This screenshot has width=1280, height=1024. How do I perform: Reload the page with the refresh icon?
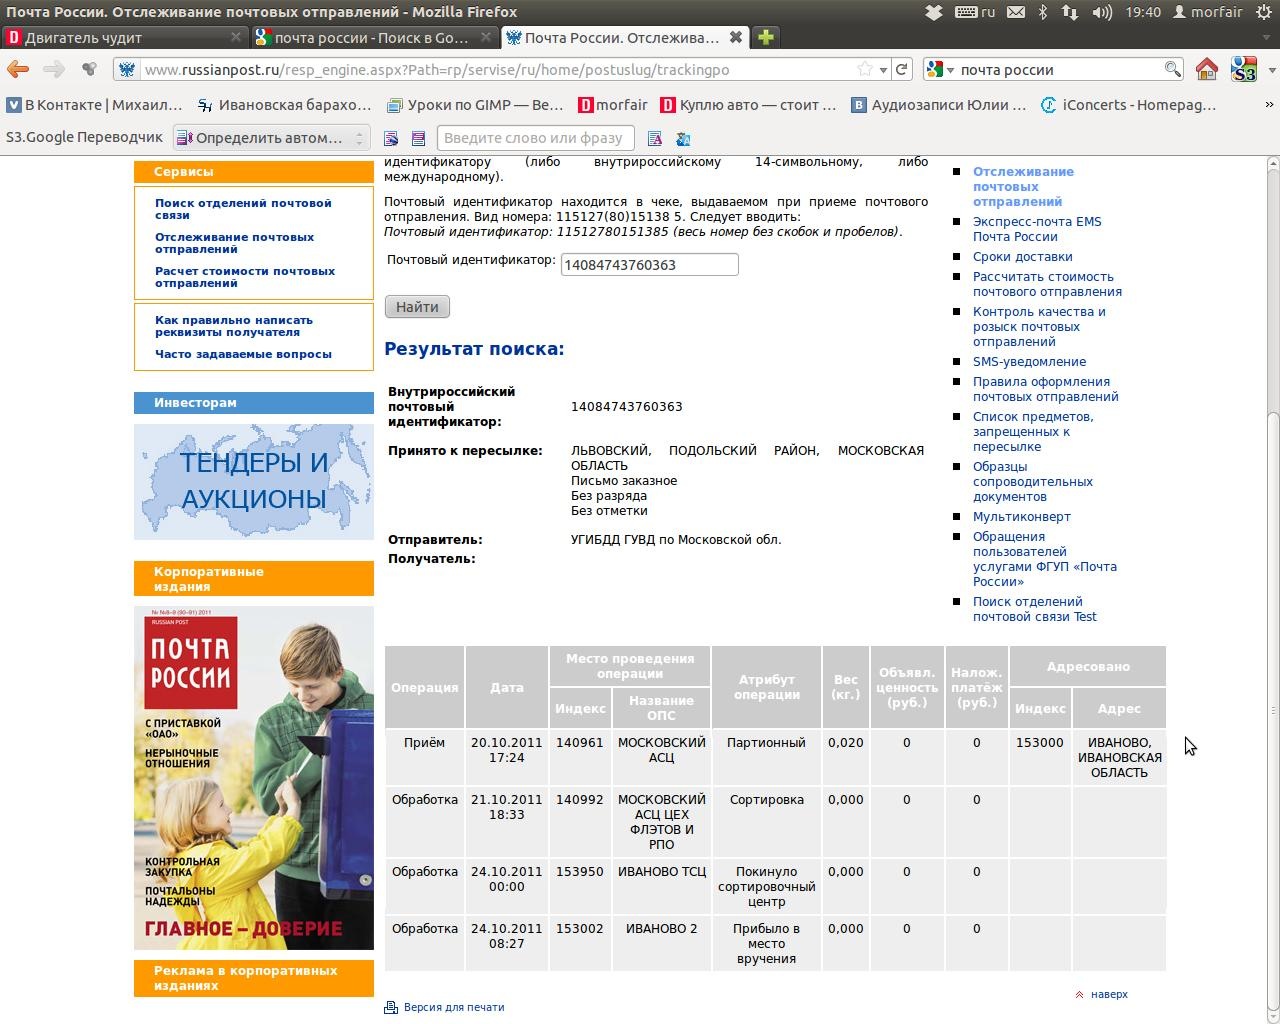pos(902,69)
